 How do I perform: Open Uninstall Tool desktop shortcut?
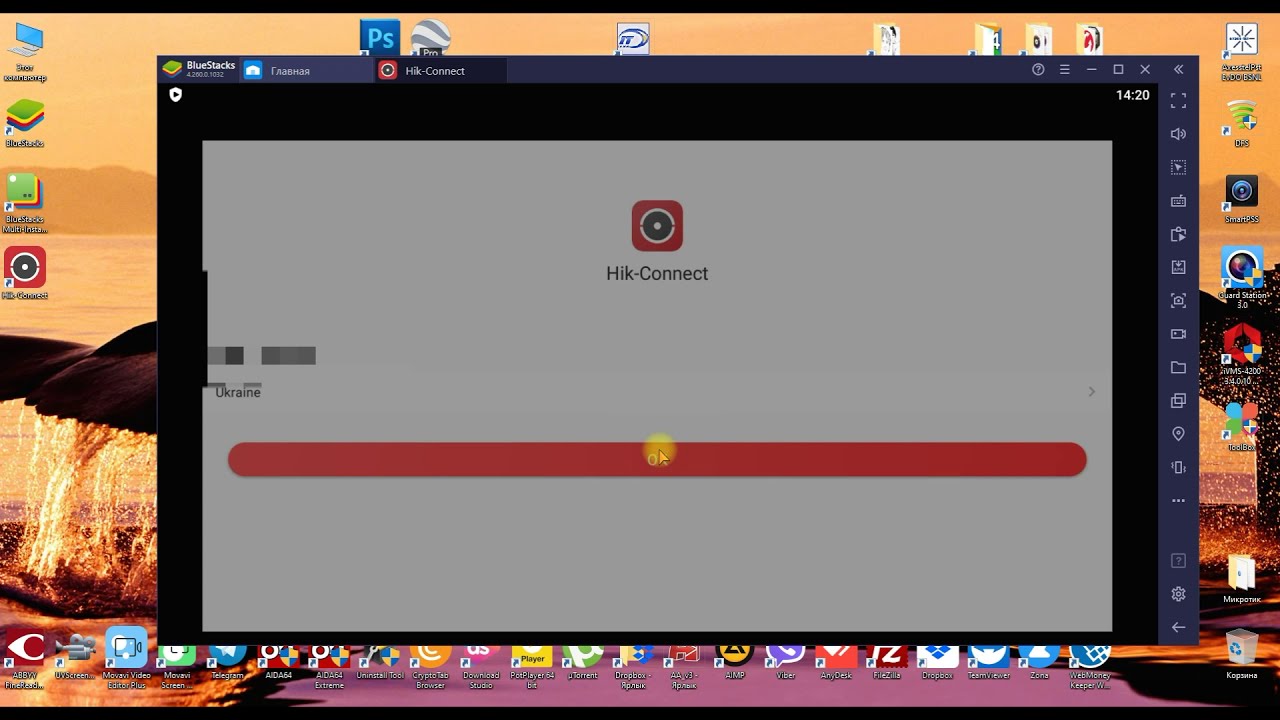point(380,661)
